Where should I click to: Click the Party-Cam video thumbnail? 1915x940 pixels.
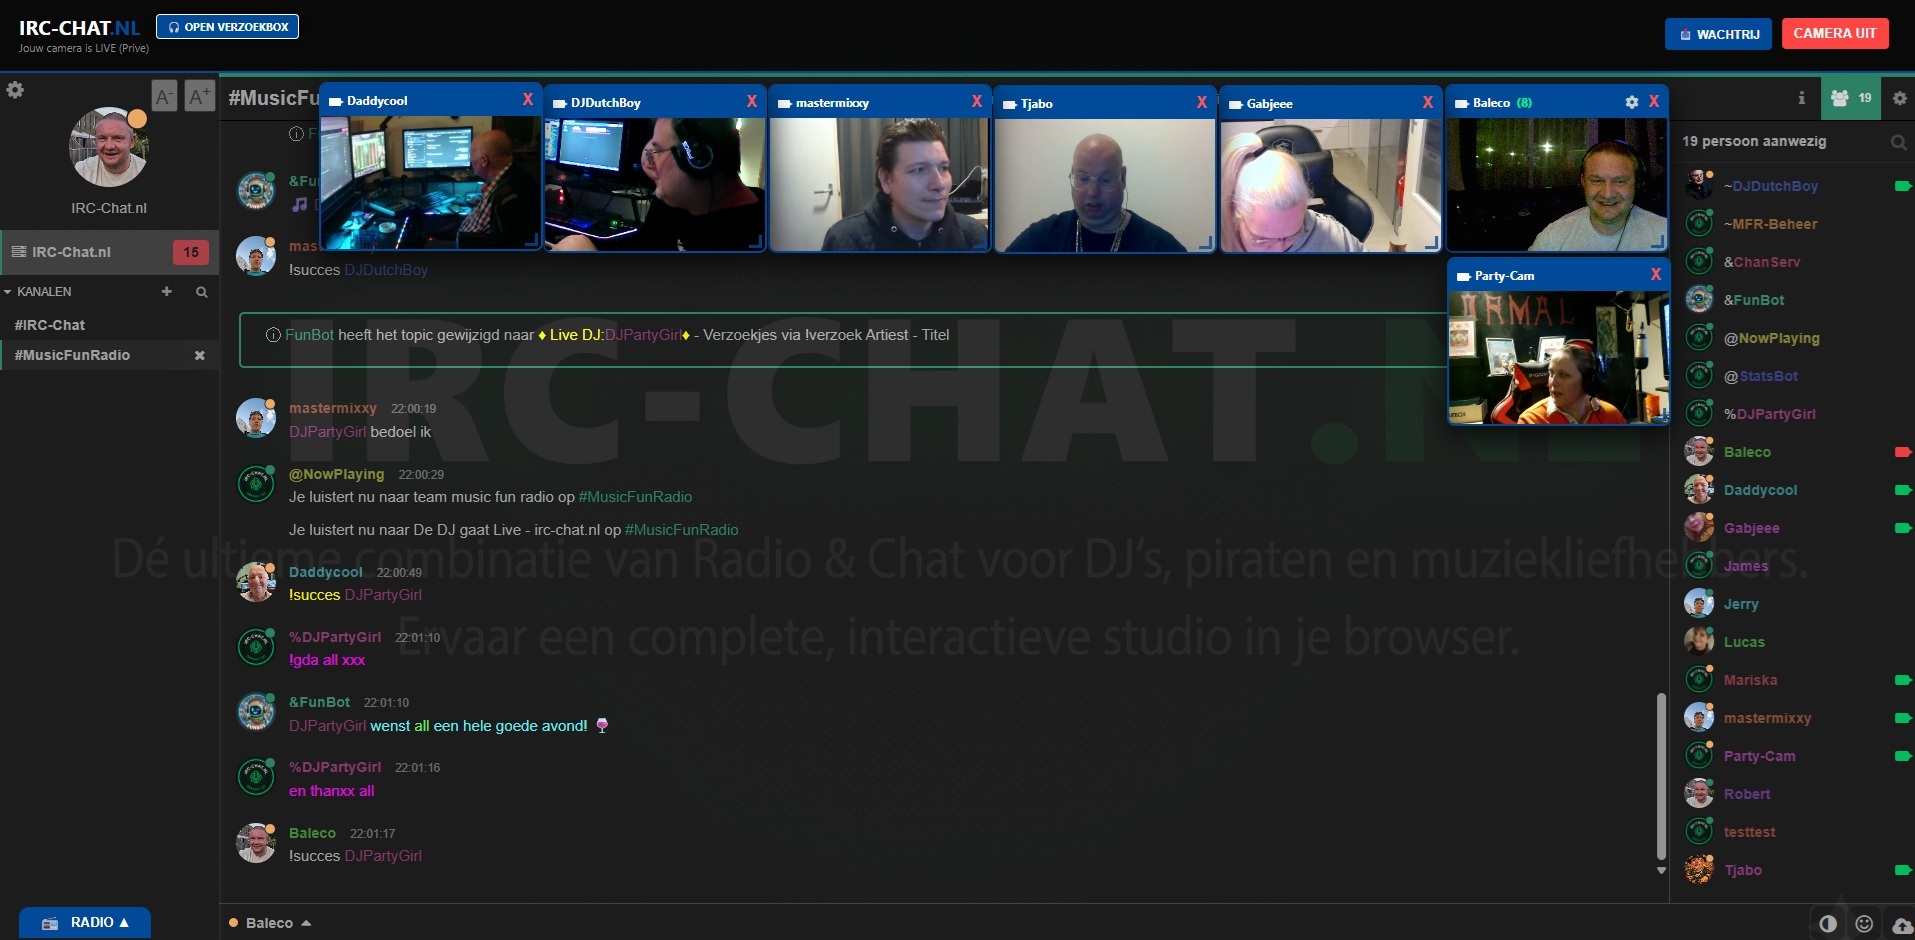(x=1558, y=360)
